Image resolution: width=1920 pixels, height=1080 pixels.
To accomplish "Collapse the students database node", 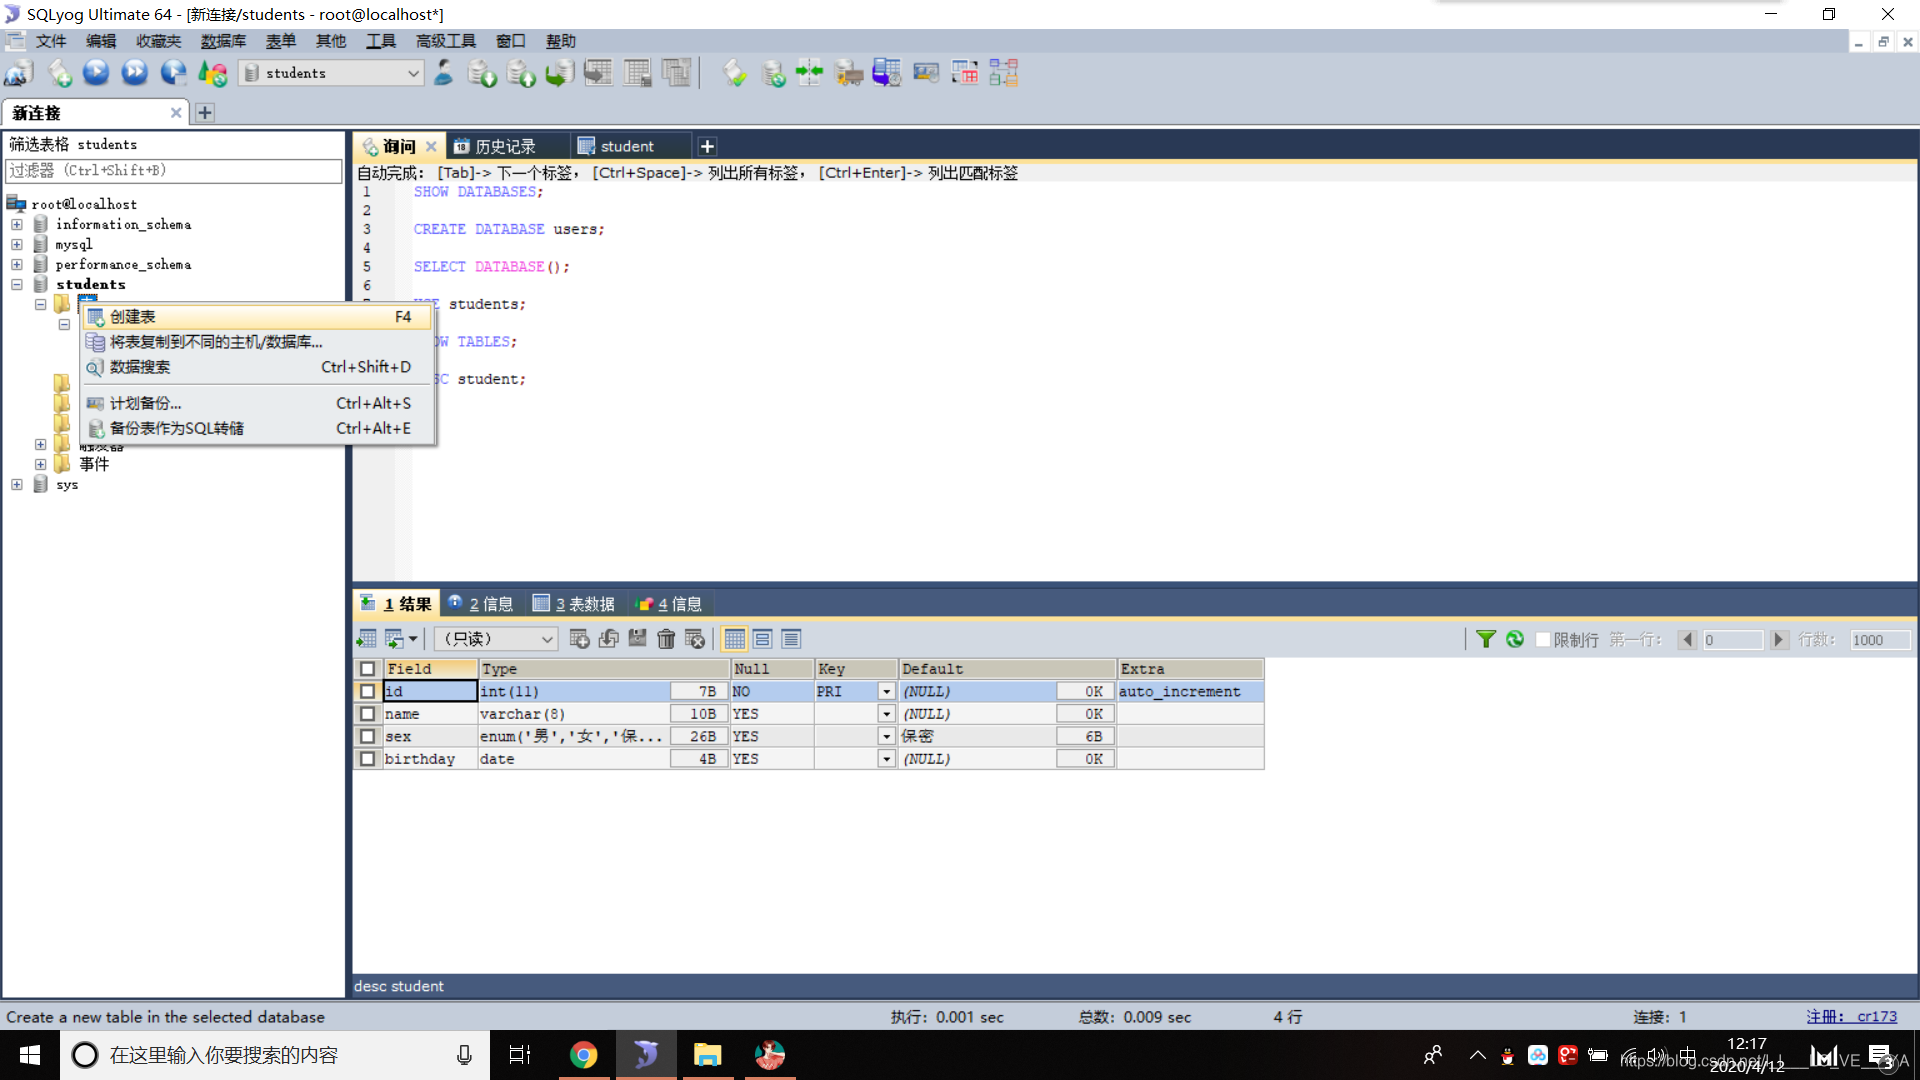I will (x=17, y=285).
